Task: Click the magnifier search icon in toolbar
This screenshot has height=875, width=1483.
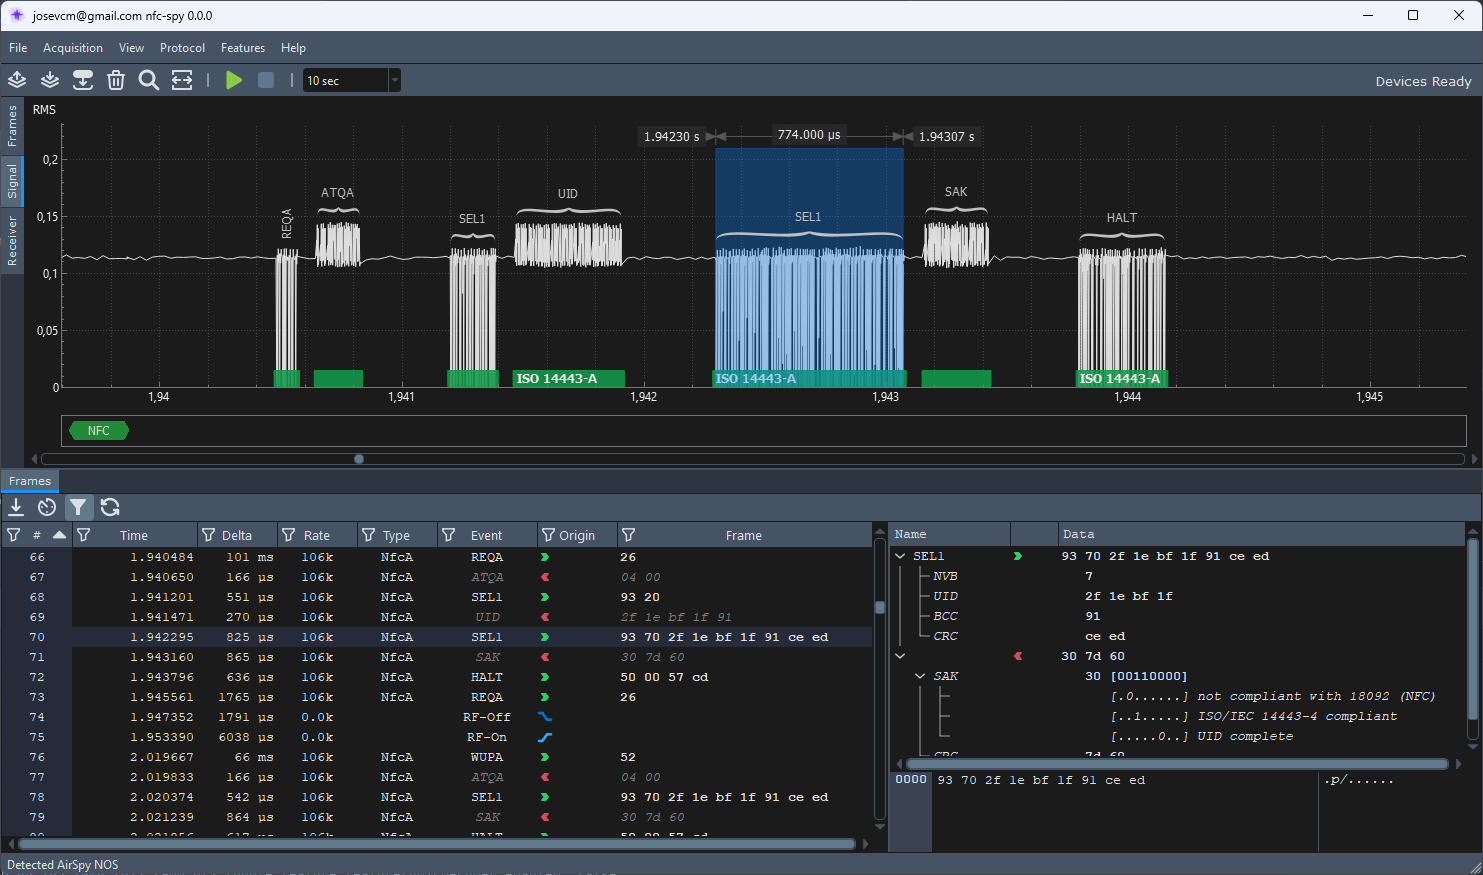Action: 149,80
